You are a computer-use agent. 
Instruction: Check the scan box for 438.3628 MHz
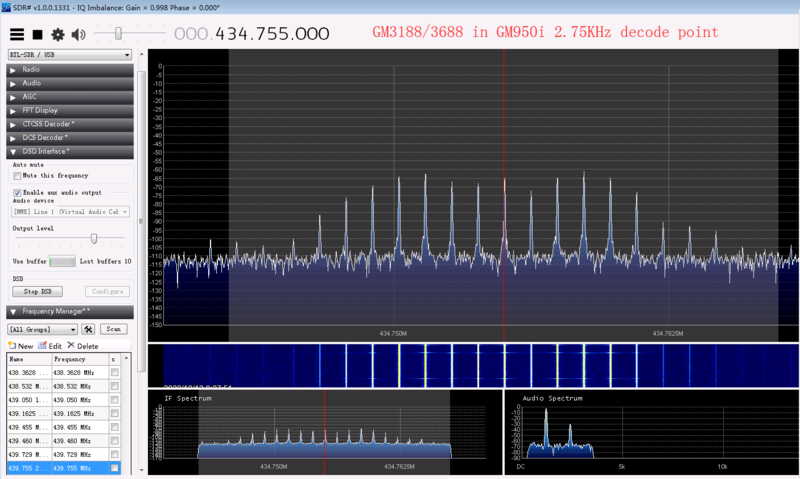point(115,373)
